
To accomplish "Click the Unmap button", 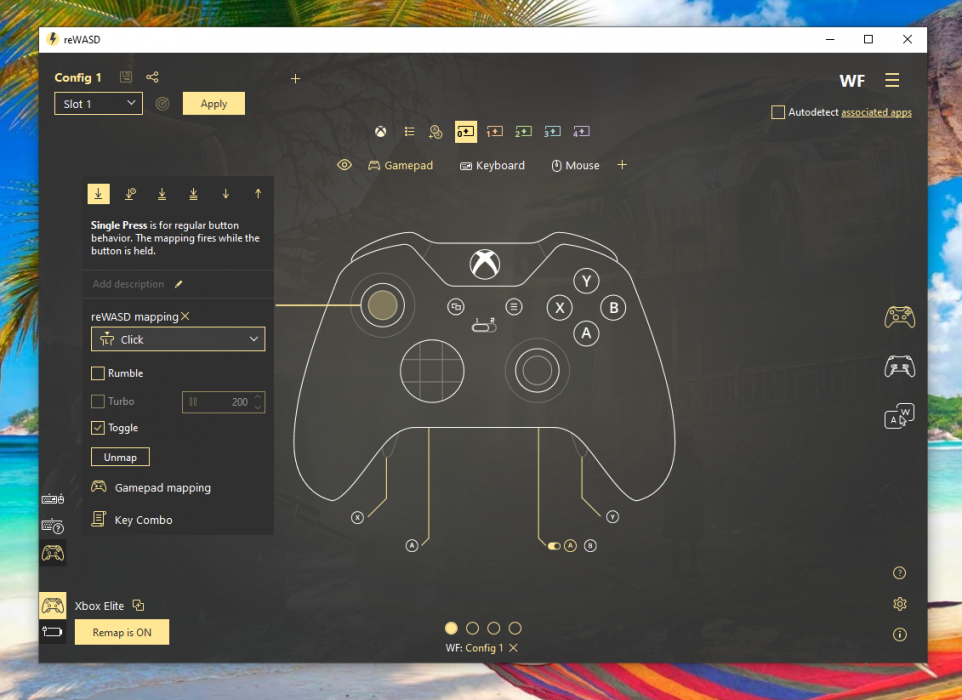I will [x=120, y=457].
